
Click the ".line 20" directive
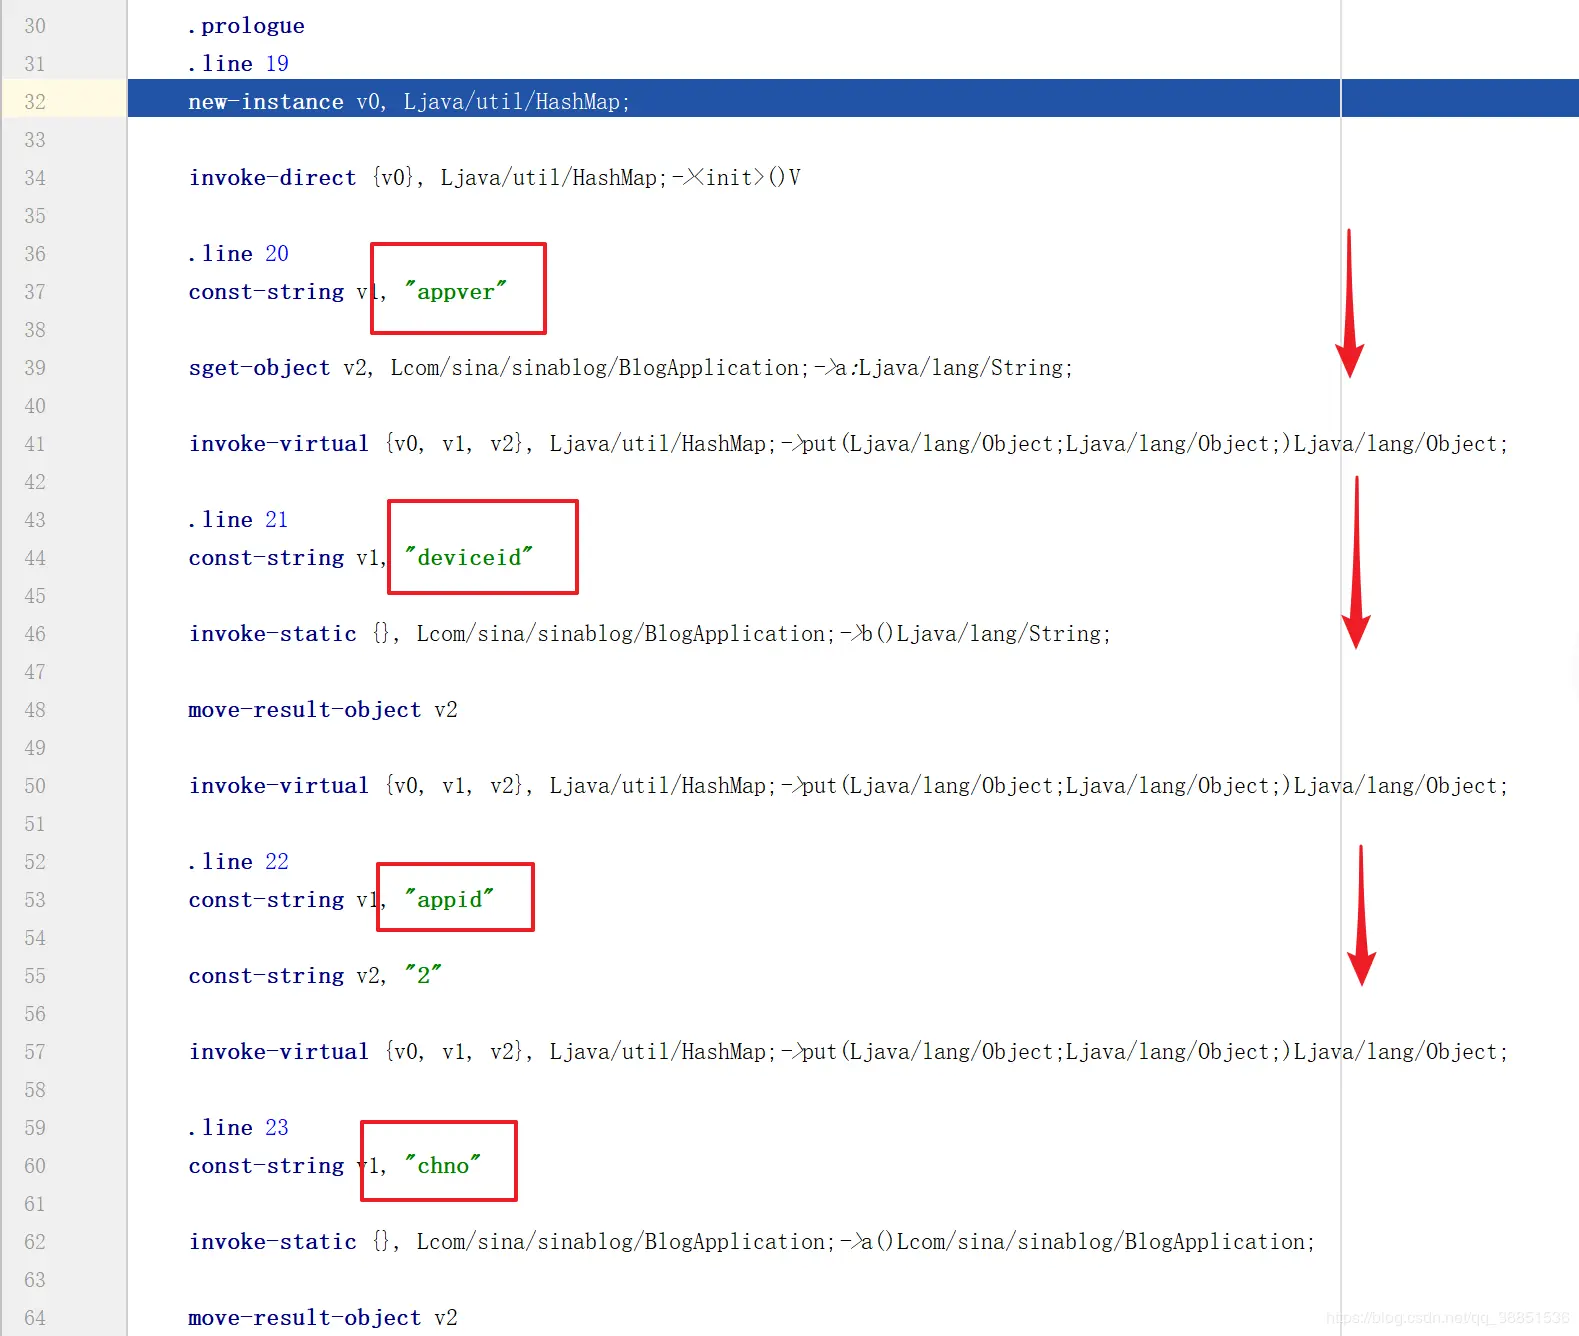(238, 253)
